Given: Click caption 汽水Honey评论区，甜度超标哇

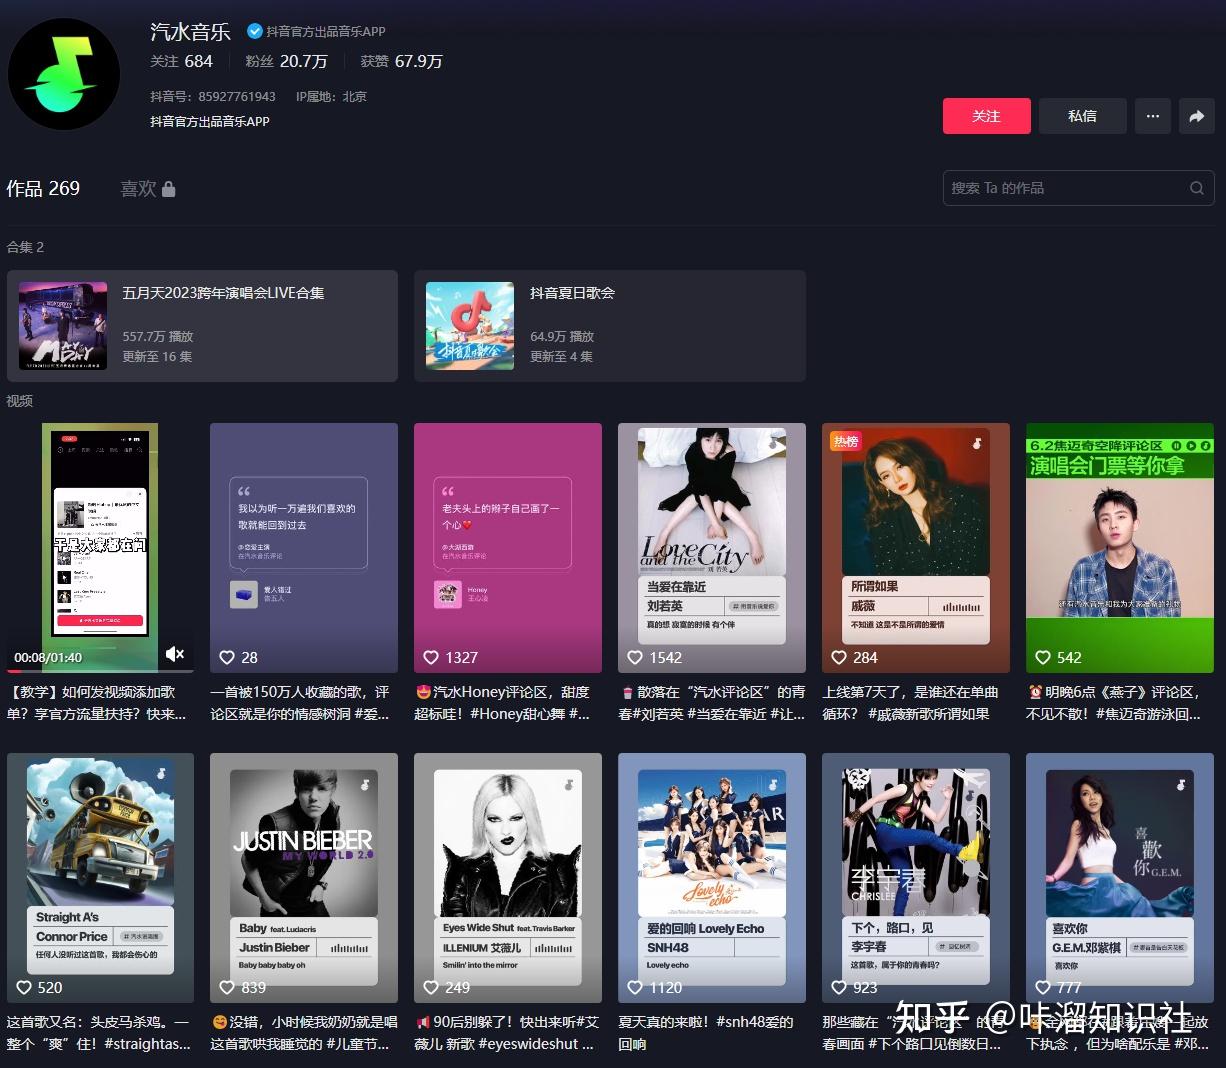Looking at the screenshot, I should coord(503,703).
